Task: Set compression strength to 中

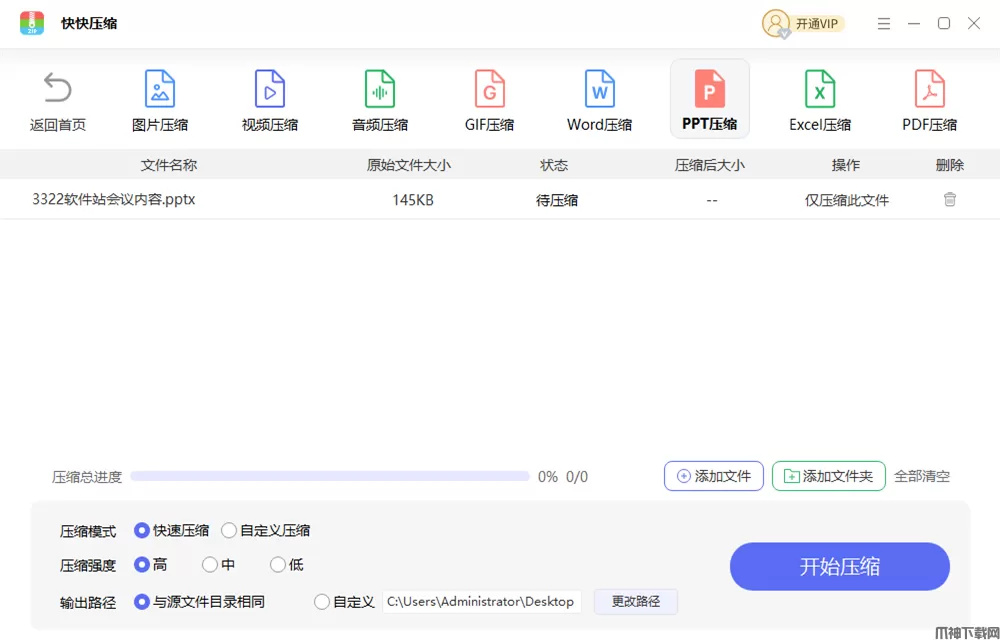Action: click(210, 565)
